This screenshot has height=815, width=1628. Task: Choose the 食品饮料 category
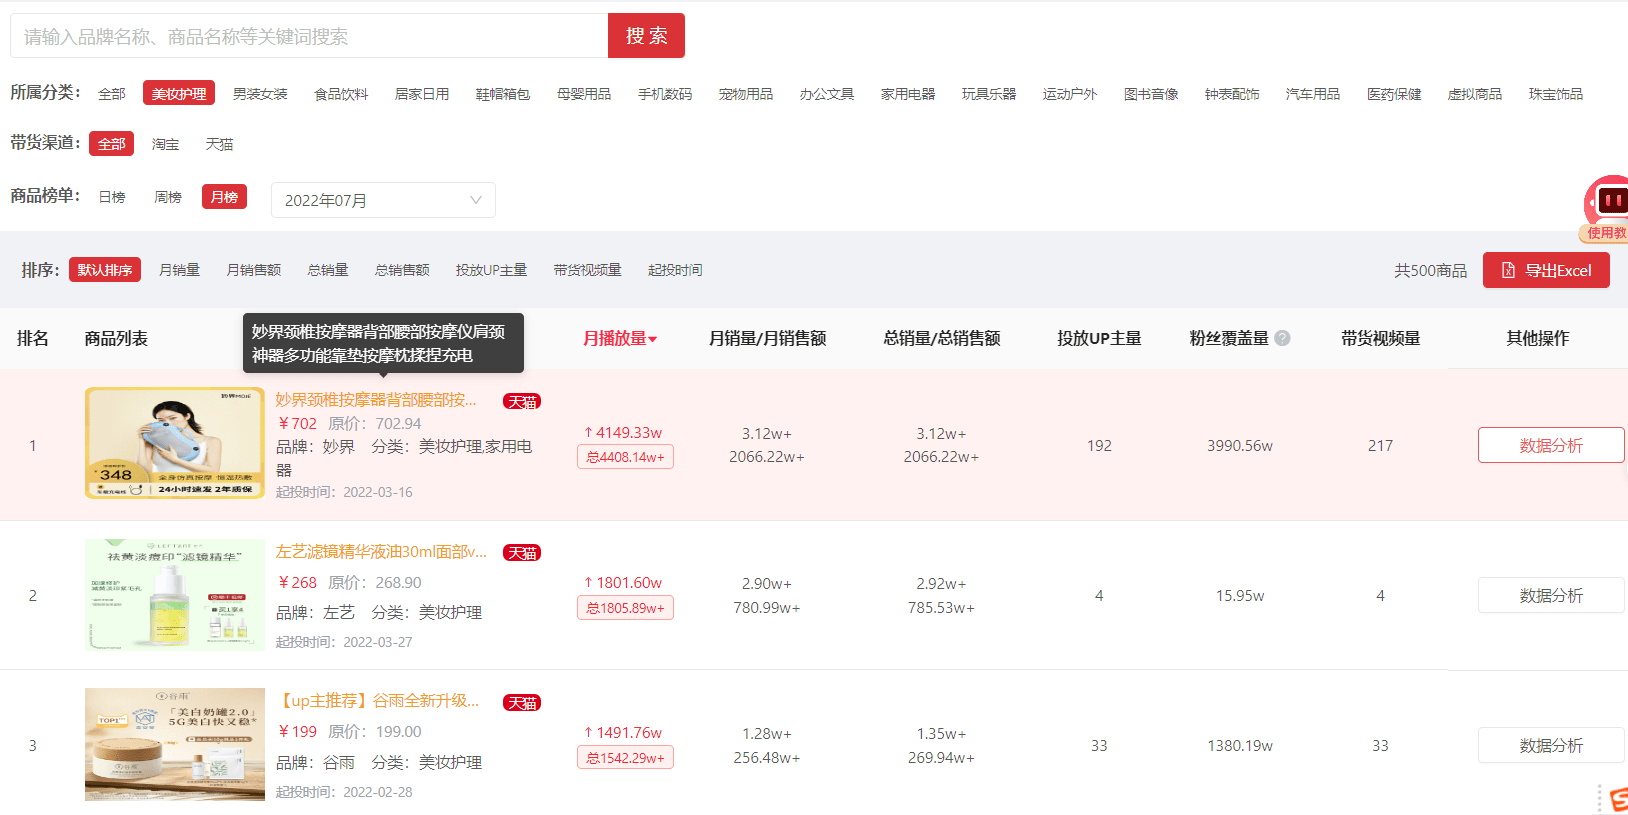click(341, 94)
